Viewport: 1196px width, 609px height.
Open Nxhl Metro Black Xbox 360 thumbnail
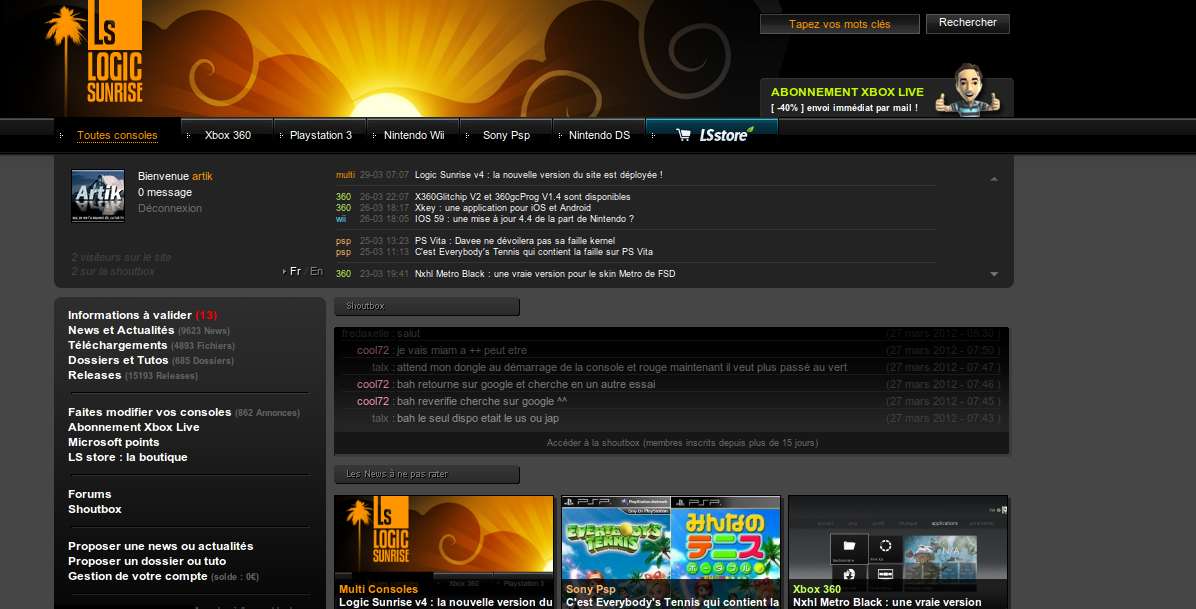pos(897,545)
